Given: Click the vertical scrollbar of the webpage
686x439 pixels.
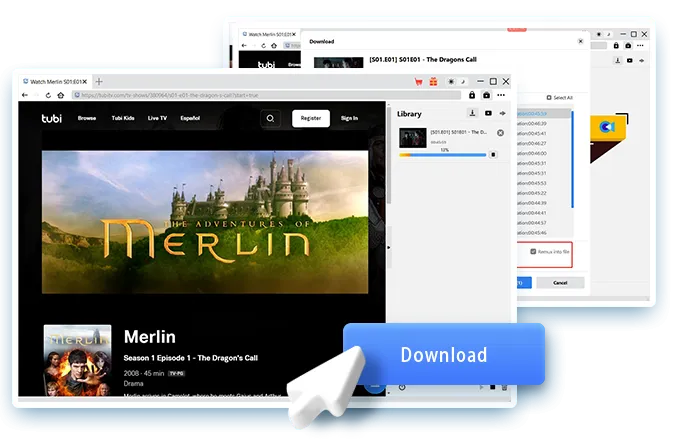Looking at the screenshot, I should 388,155.
